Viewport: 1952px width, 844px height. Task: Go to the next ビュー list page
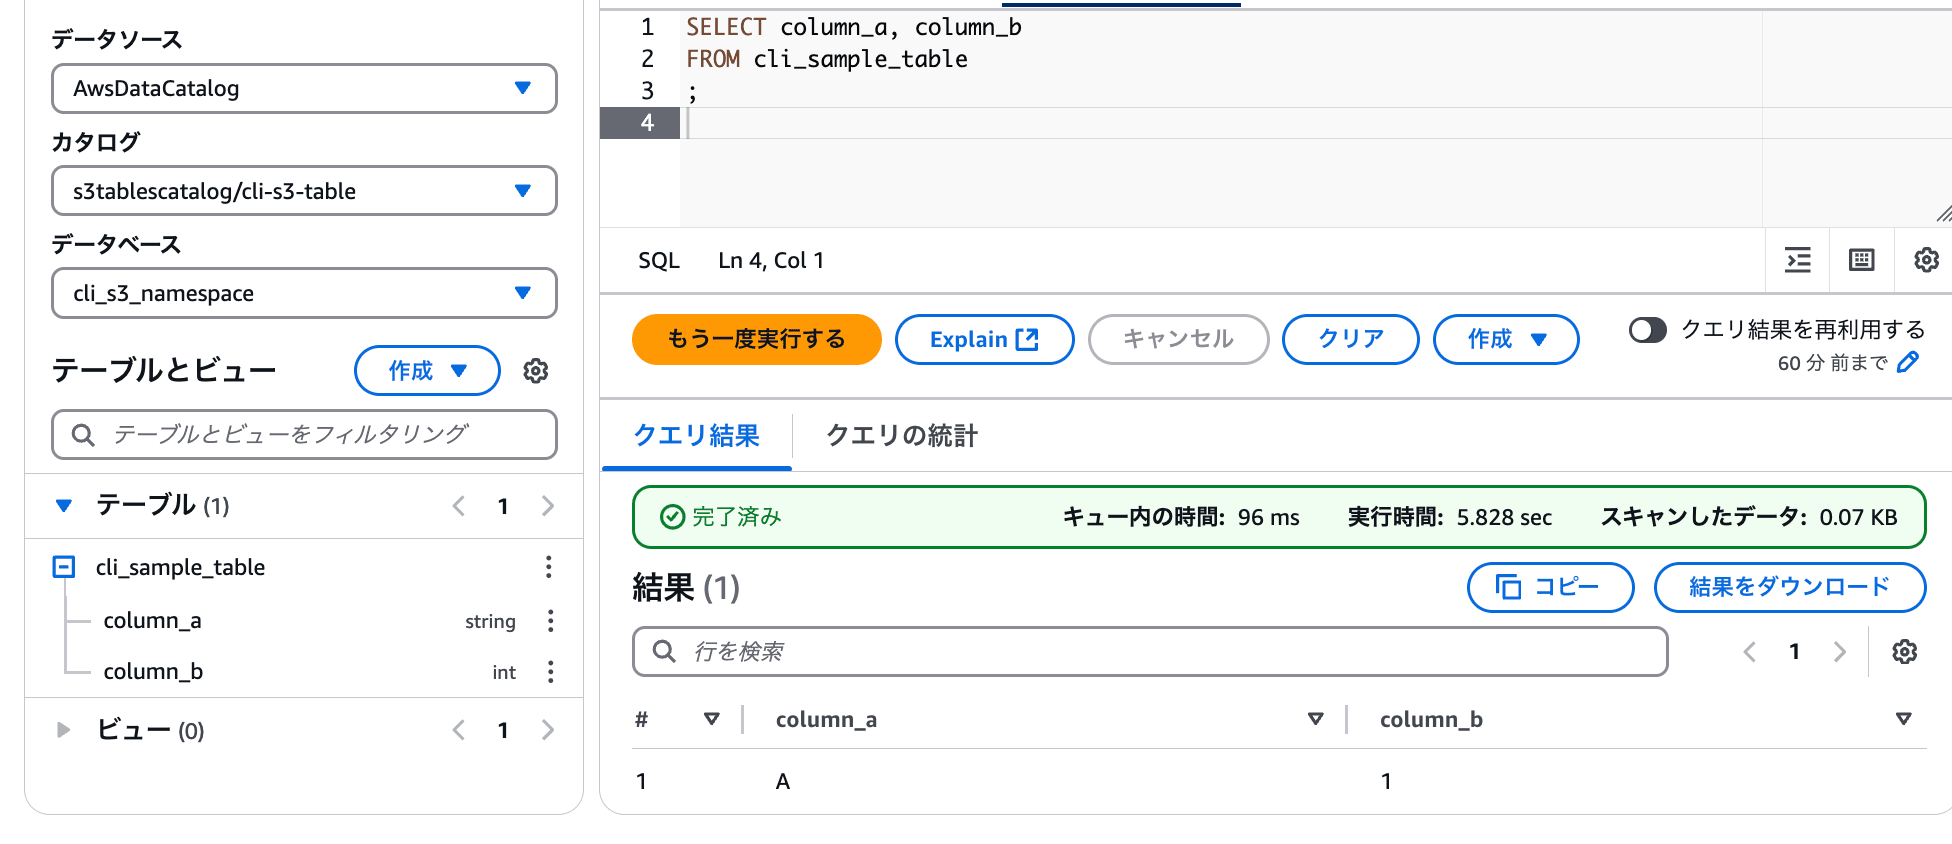point(548,730)
